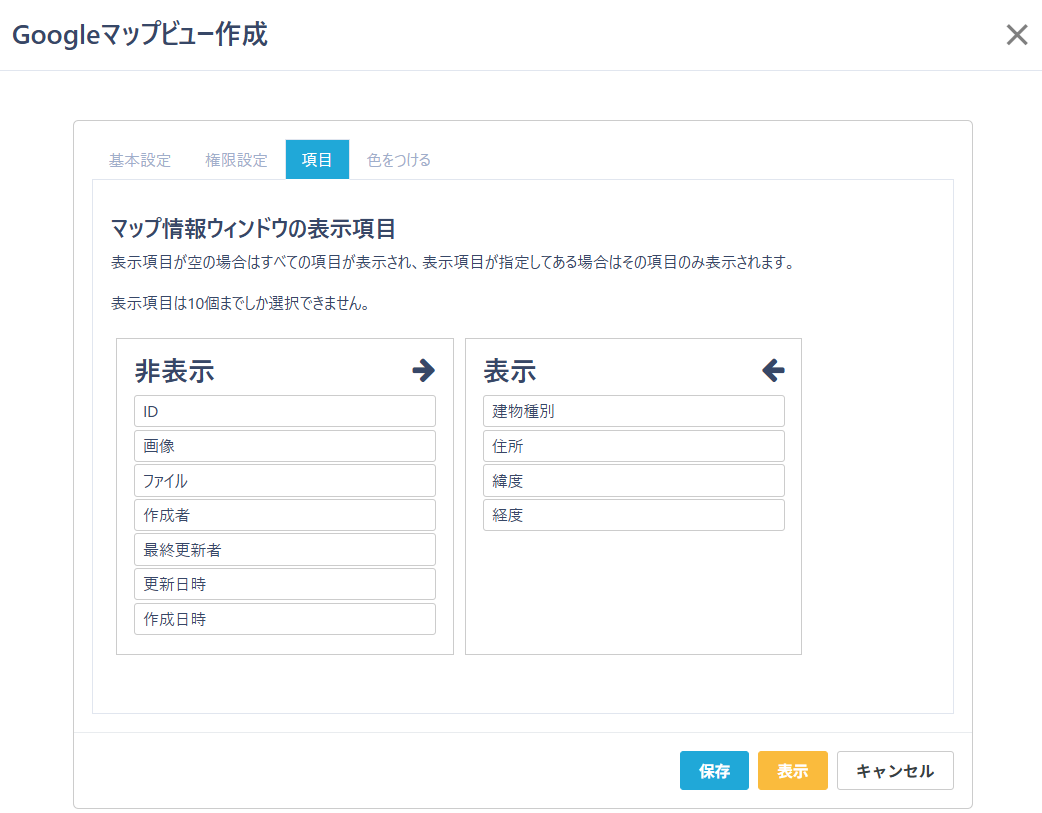Select the 更新日時 field in 非表示
The image size is (1042, 813).
[x=285, y=584]
